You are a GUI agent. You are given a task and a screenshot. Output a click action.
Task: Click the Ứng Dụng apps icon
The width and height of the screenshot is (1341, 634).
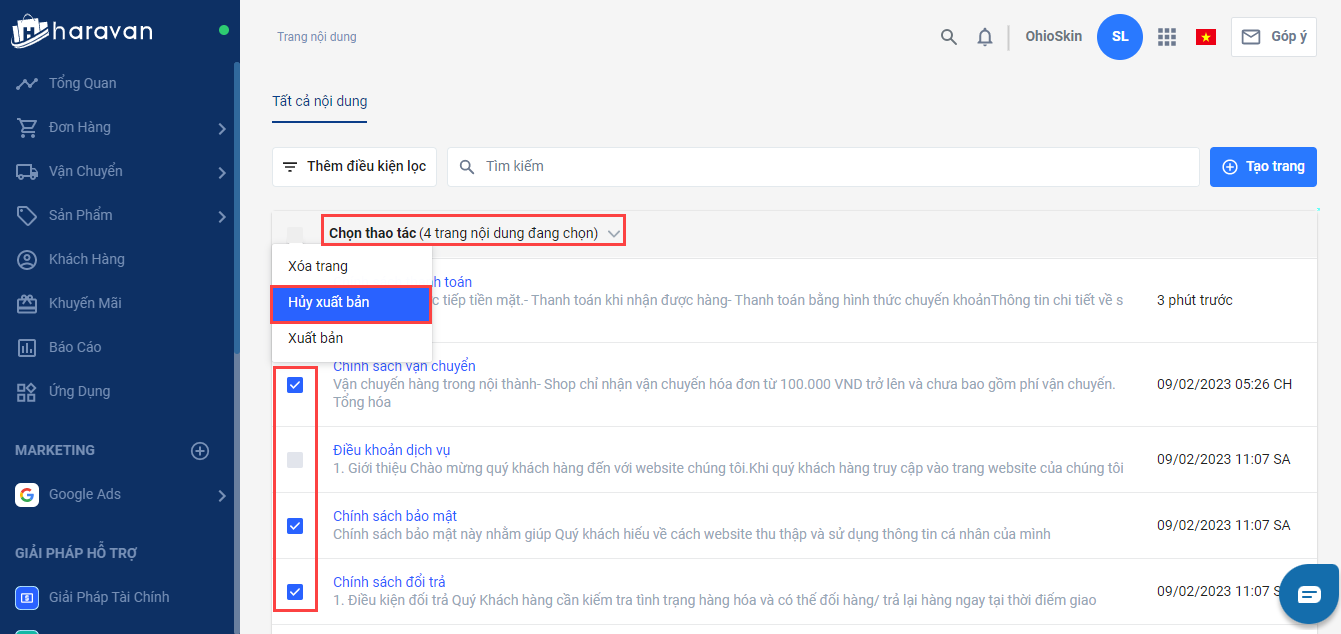[x=27, y=391]
